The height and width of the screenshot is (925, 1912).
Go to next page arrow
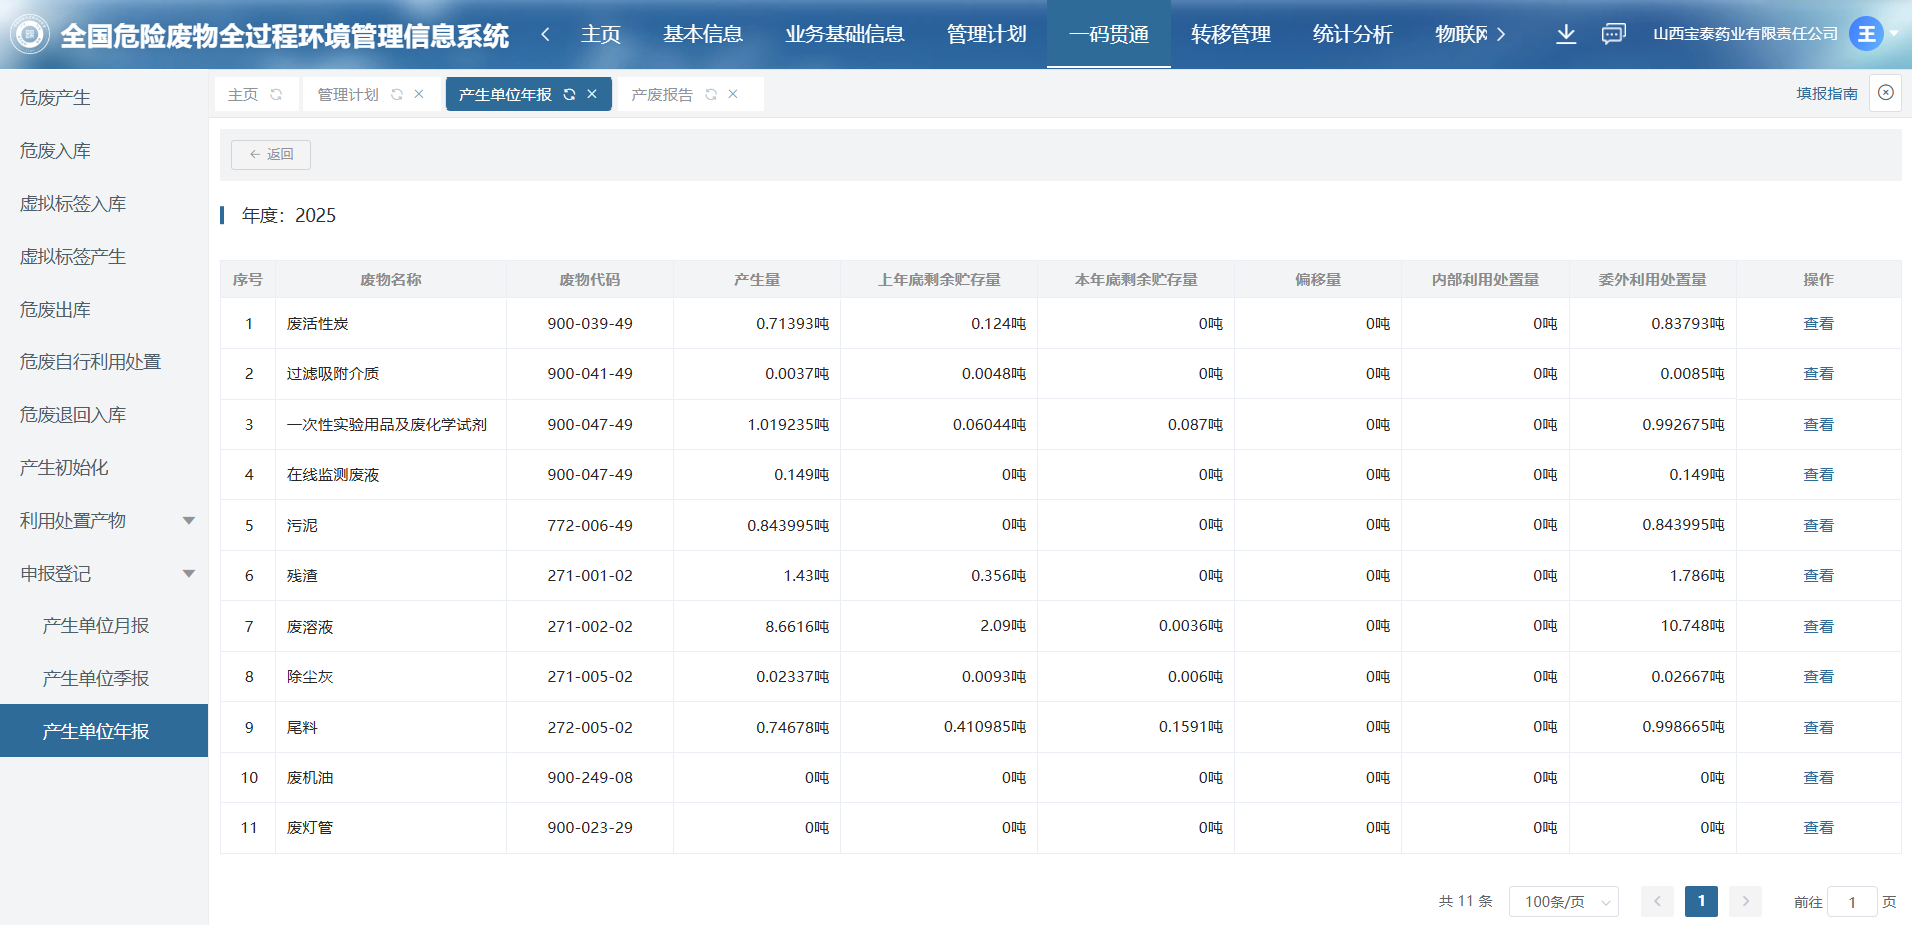click(x=1745, y=901)
